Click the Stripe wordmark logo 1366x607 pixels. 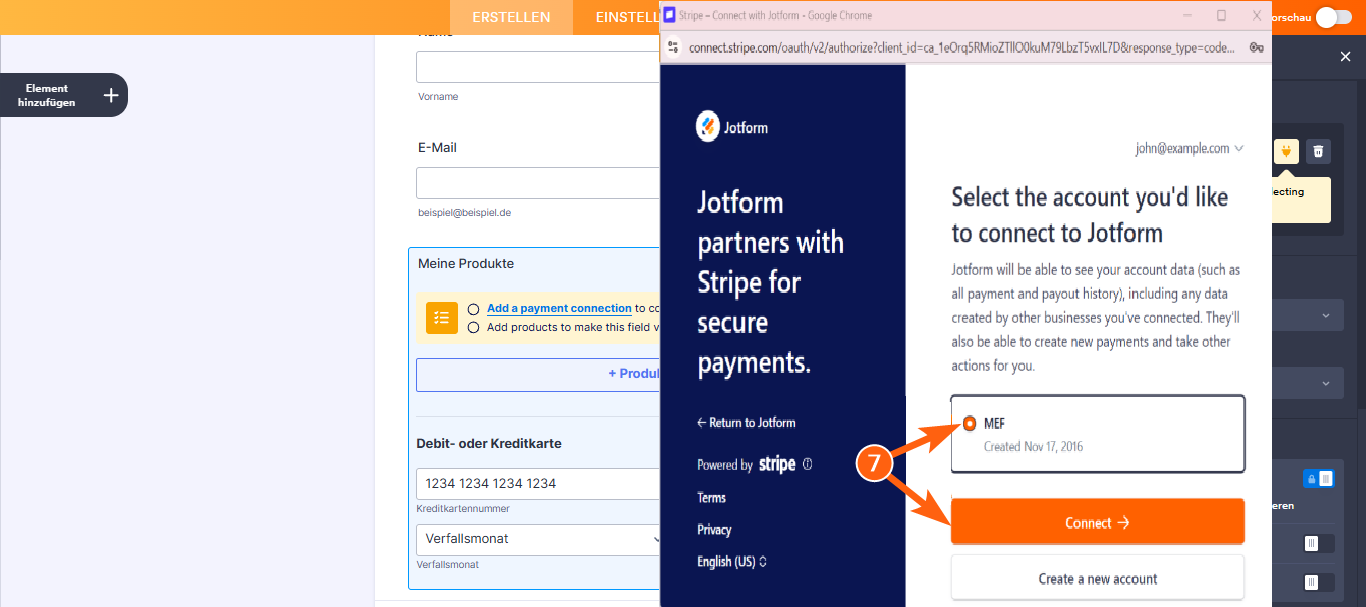click(777, 464)
